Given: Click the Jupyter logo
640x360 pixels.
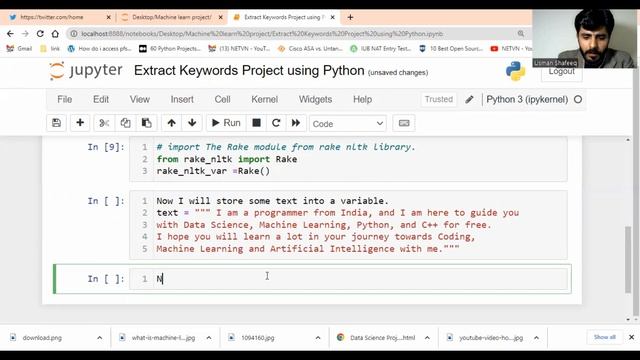Looking at the screenshot, I should click(85, 71).
